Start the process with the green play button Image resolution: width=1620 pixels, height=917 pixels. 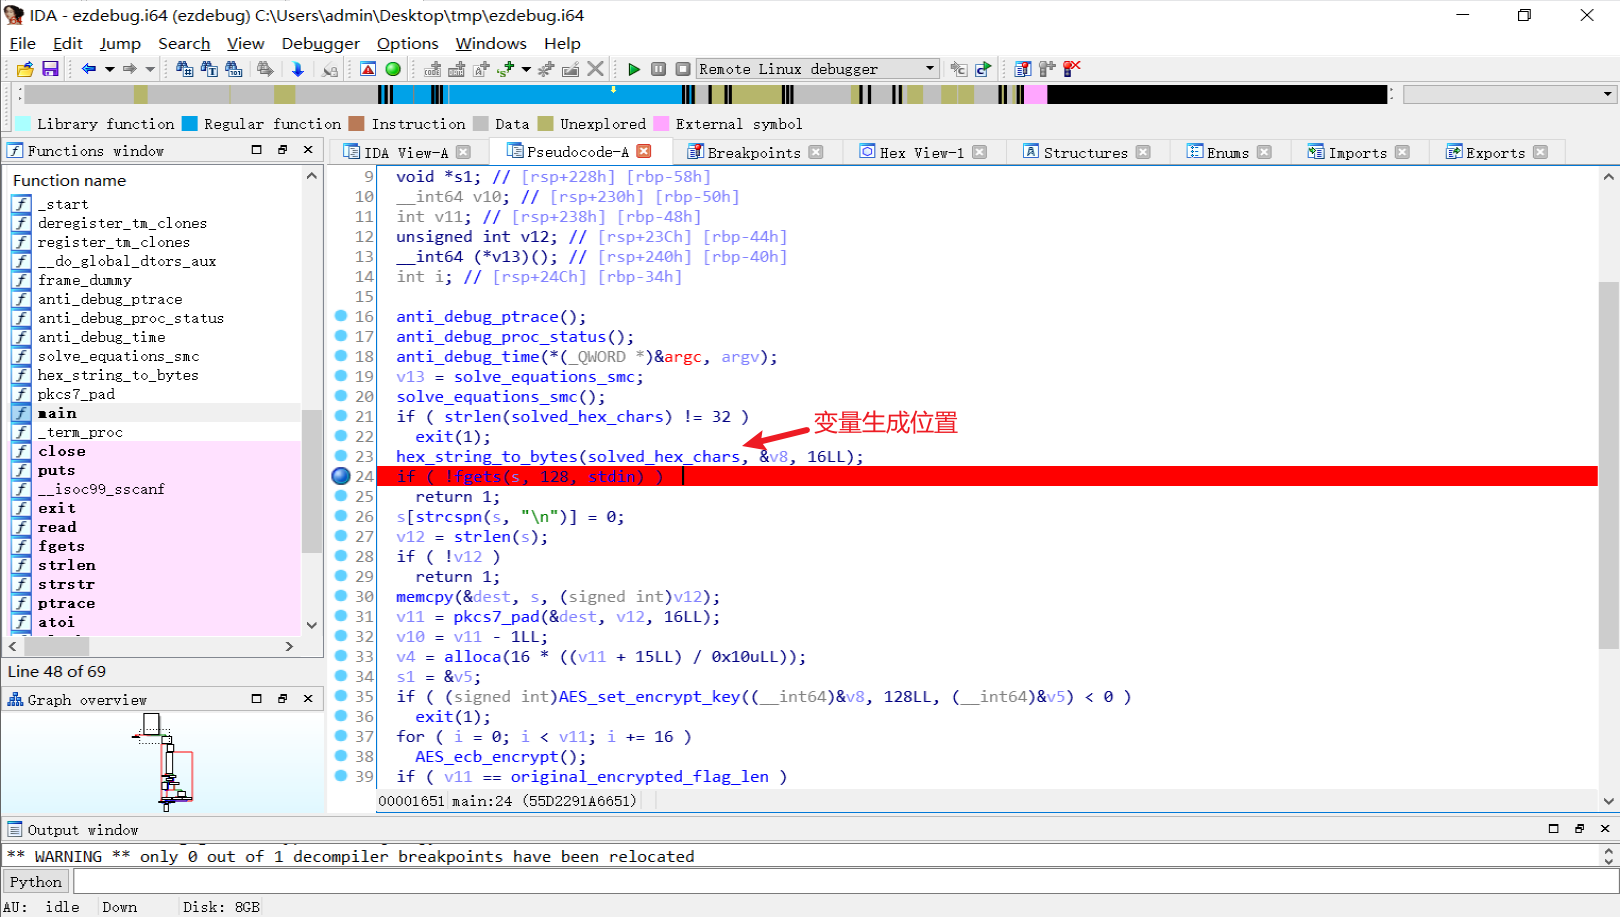pos(633,69)
